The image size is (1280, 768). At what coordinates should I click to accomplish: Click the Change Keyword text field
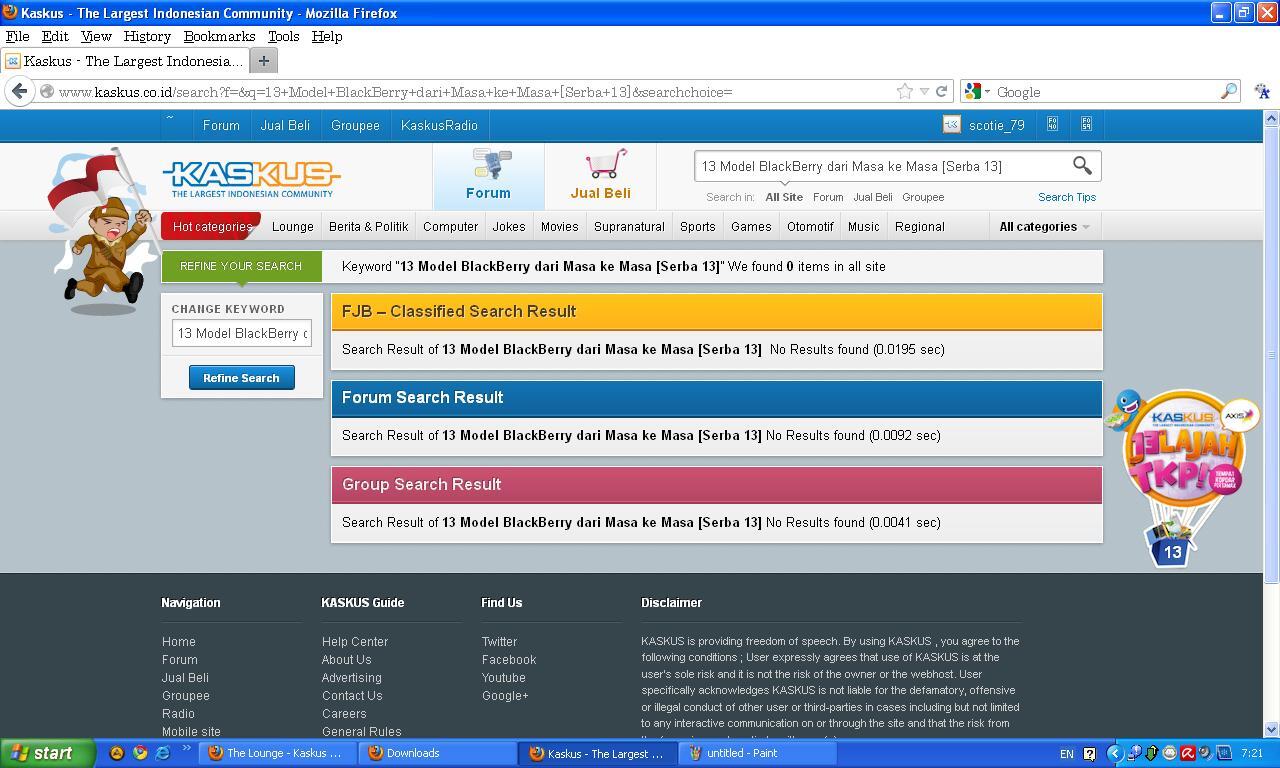(x=241, y=333)
